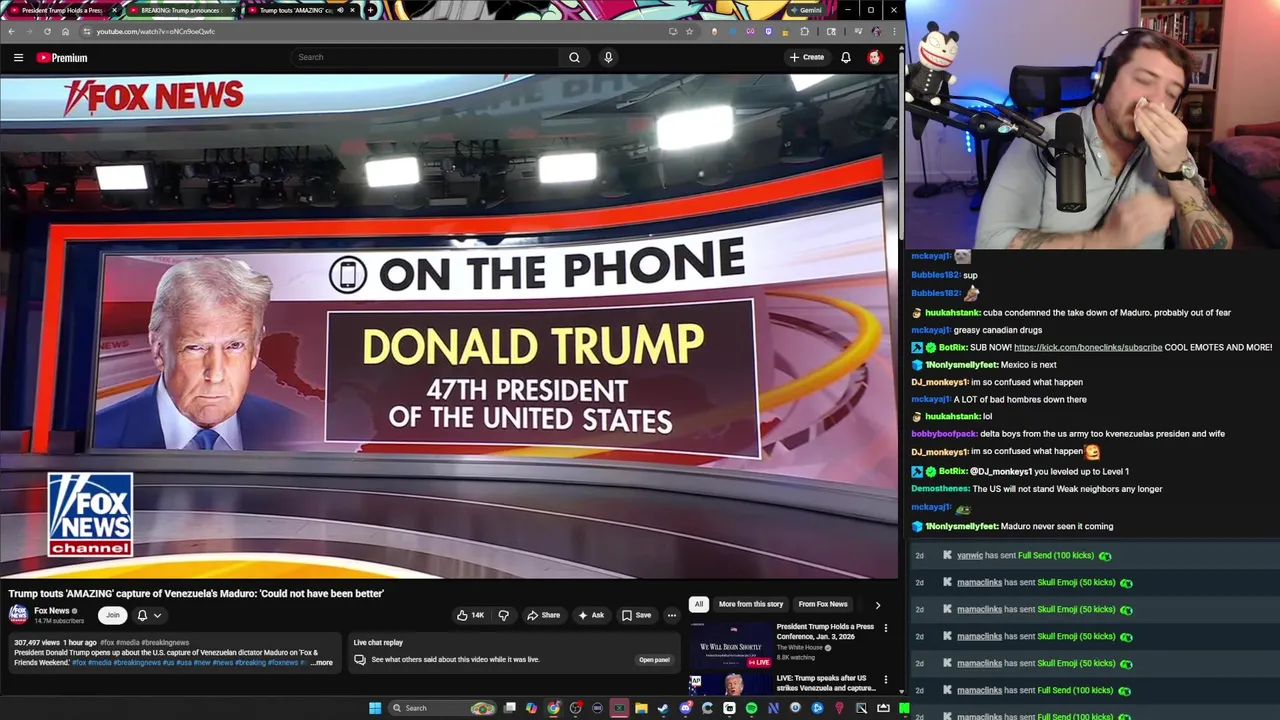Show more filter chips with right chevron

878,605
